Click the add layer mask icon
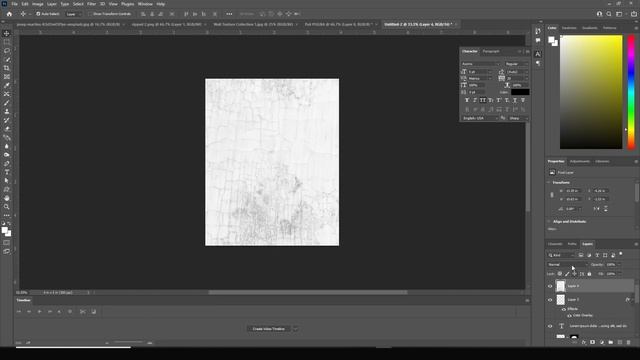Screen dimensions: 640x360 click(593, 342)
